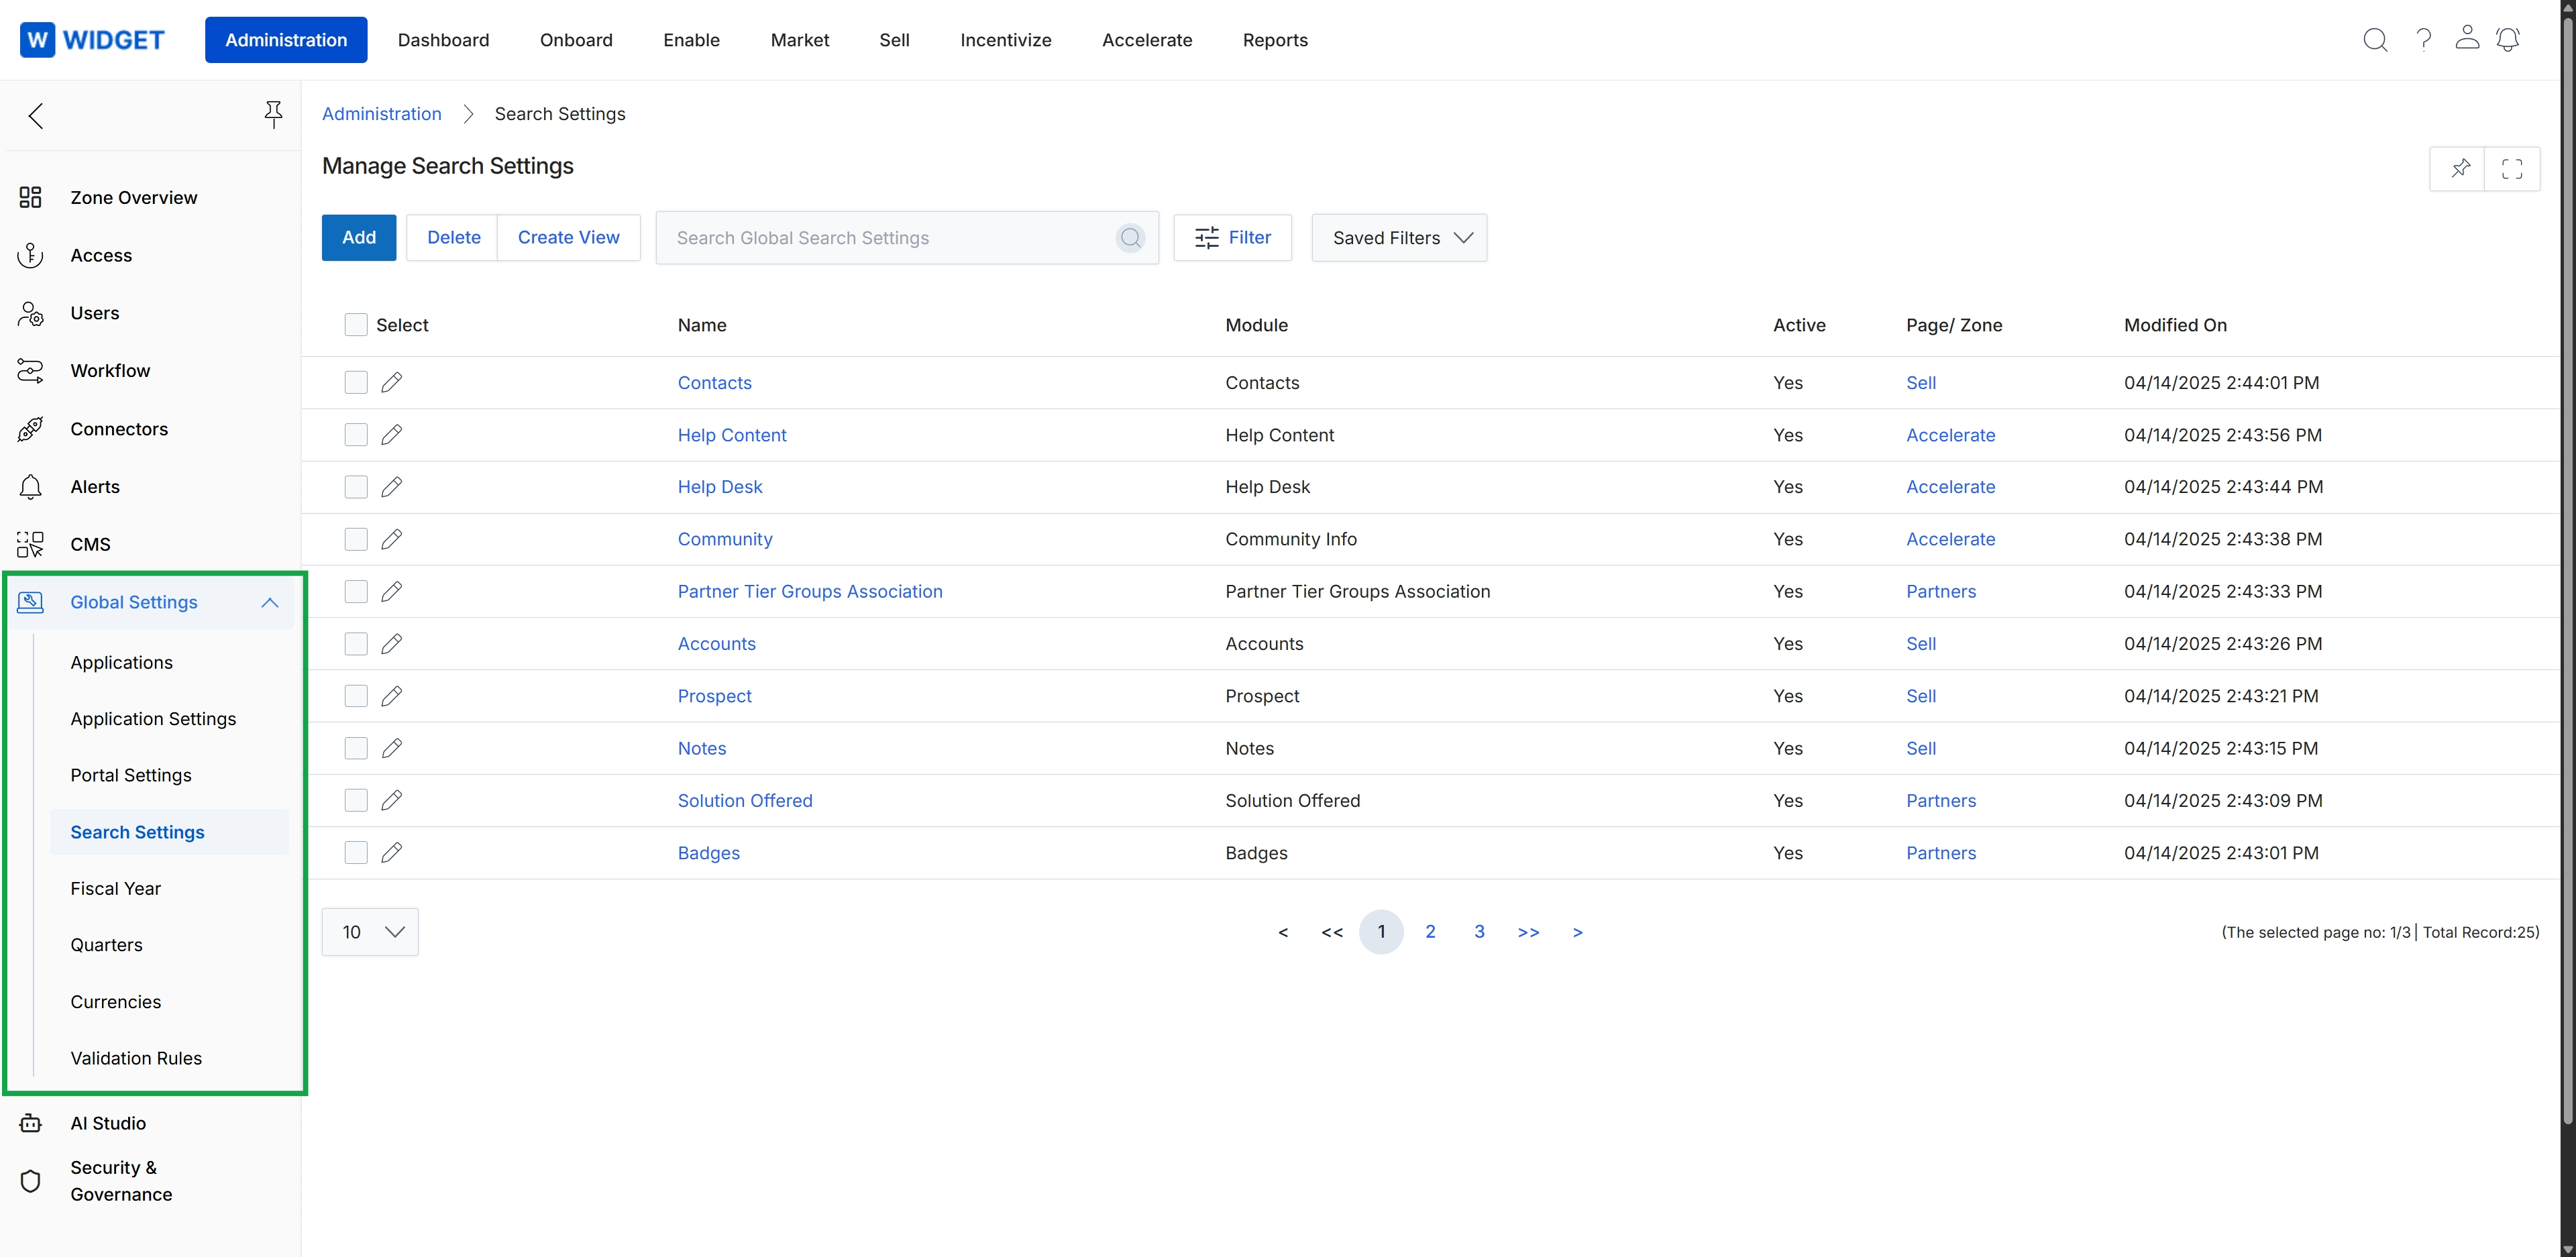
Task: Open the Filter button
Action: click(x=1233, y=238)
